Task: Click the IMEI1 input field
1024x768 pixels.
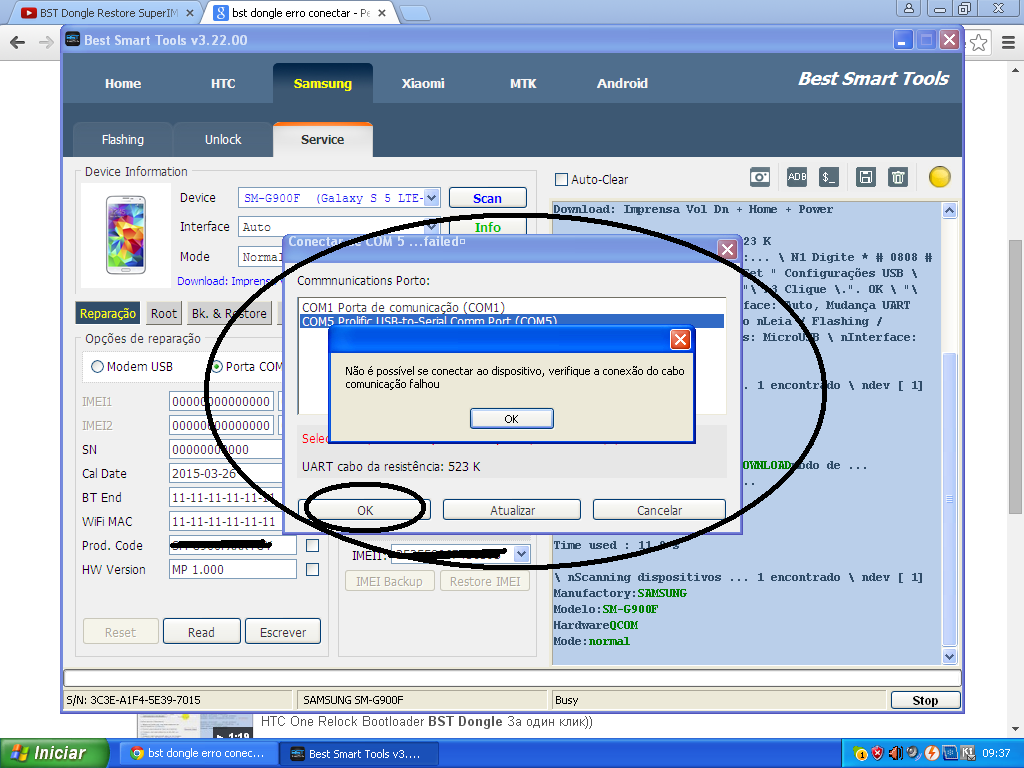Action: (x=221, y=401)
